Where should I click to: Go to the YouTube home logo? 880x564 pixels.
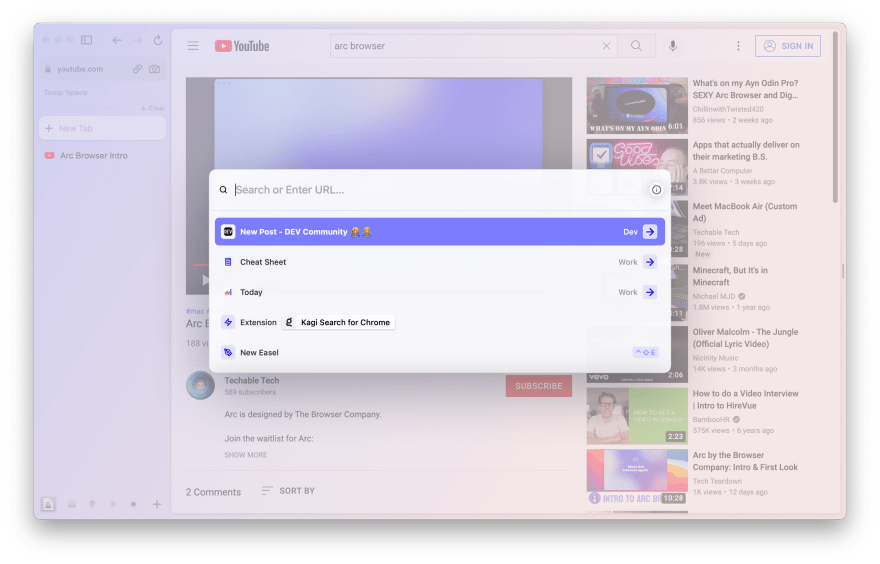[x=242, y=46]
